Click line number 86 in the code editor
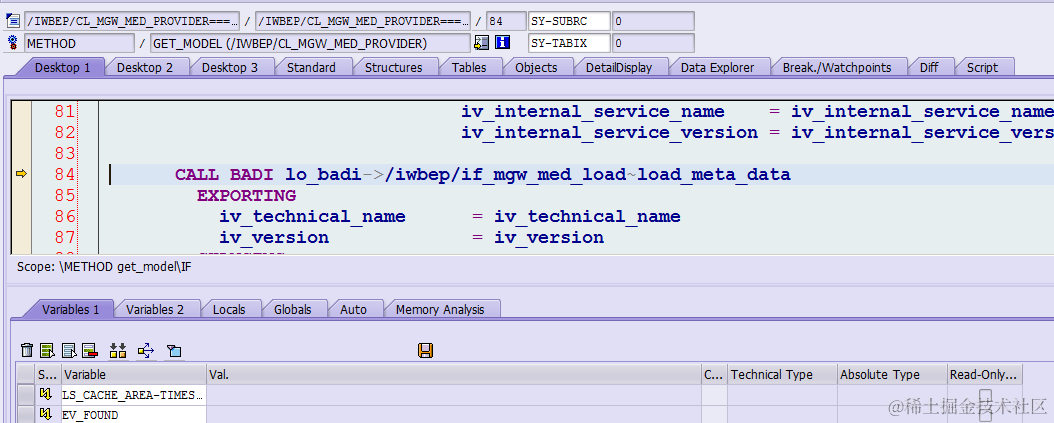 click(x=64, y=216)
